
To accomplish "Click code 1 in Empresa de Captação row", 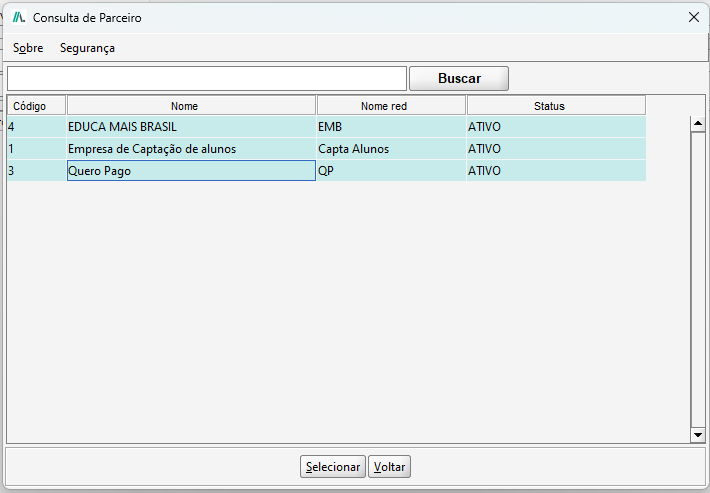I will tap(36, 149).
